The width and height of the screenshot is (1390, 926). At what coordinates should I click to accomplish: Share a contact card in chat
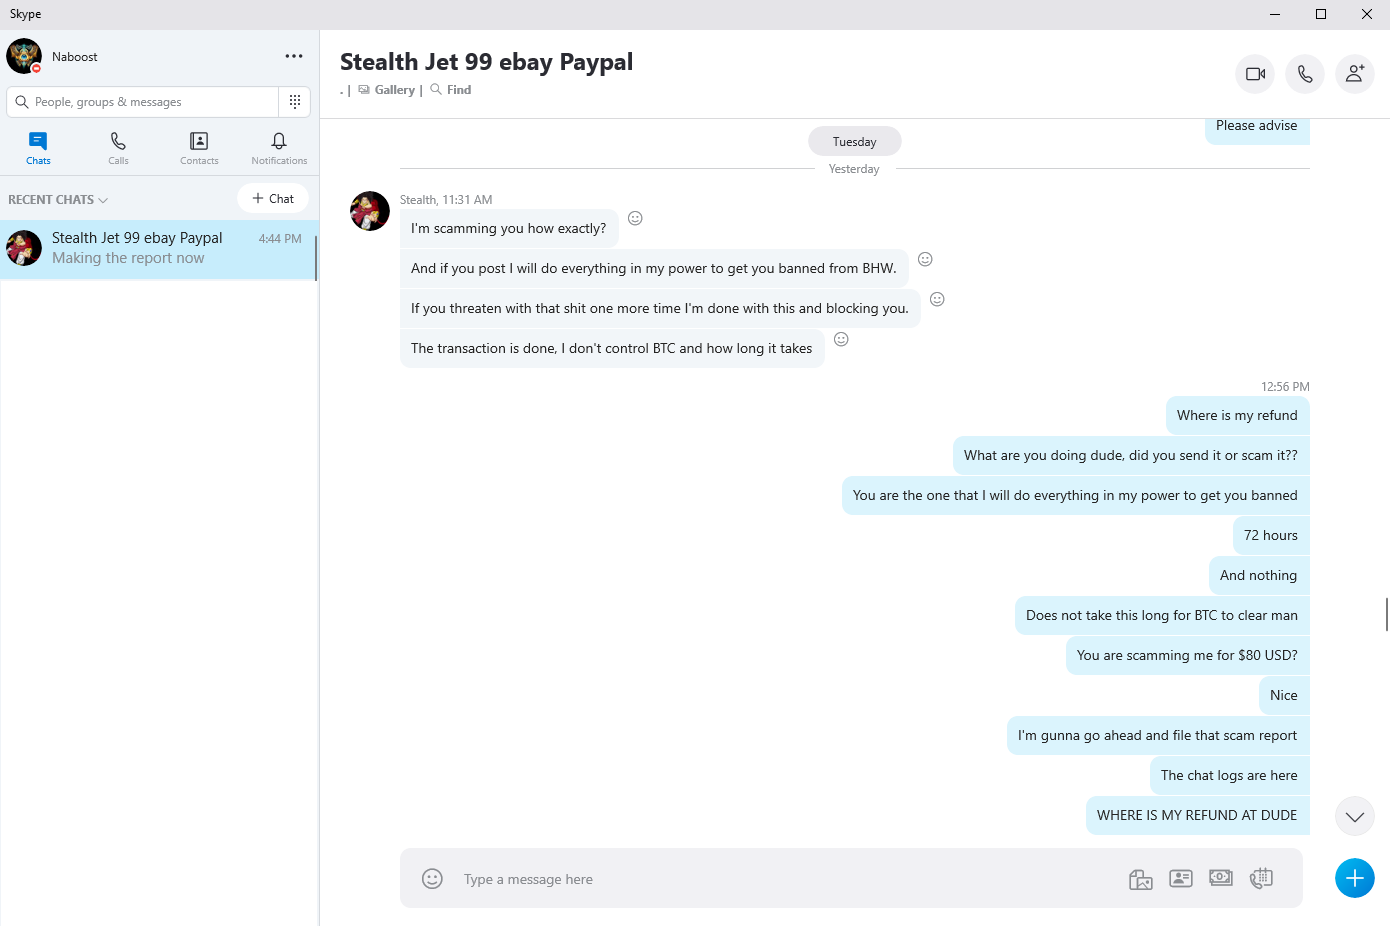coord(1181,878)
